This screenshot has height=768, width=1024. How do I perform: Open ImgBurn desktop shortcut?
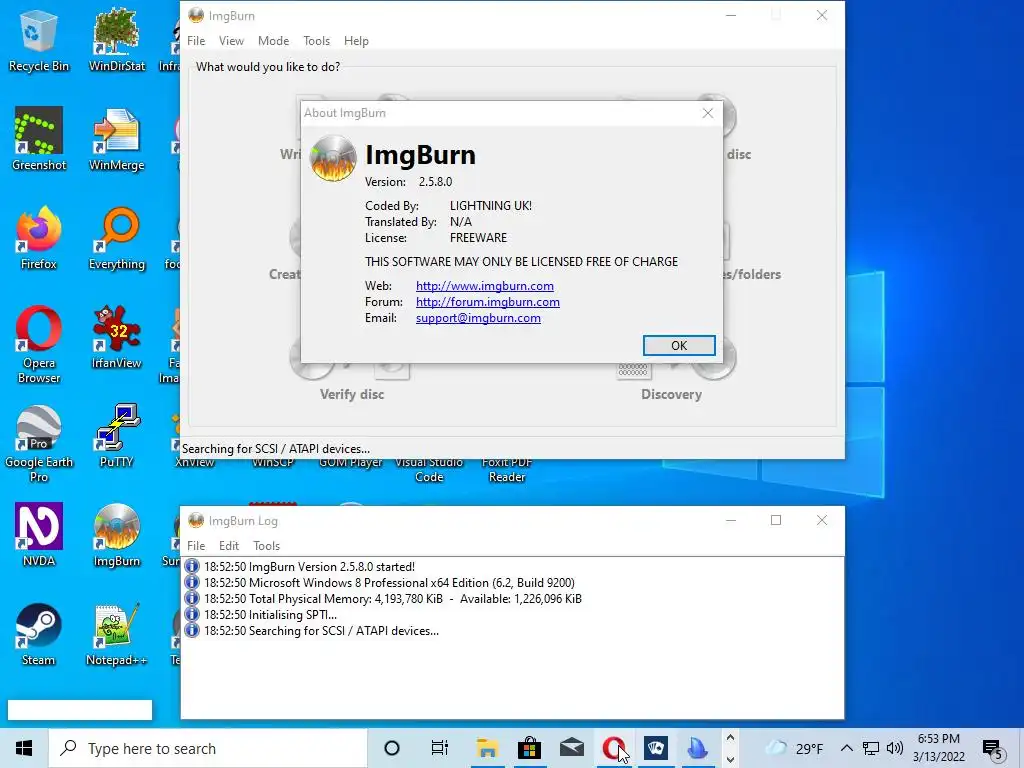pos(117,535)
